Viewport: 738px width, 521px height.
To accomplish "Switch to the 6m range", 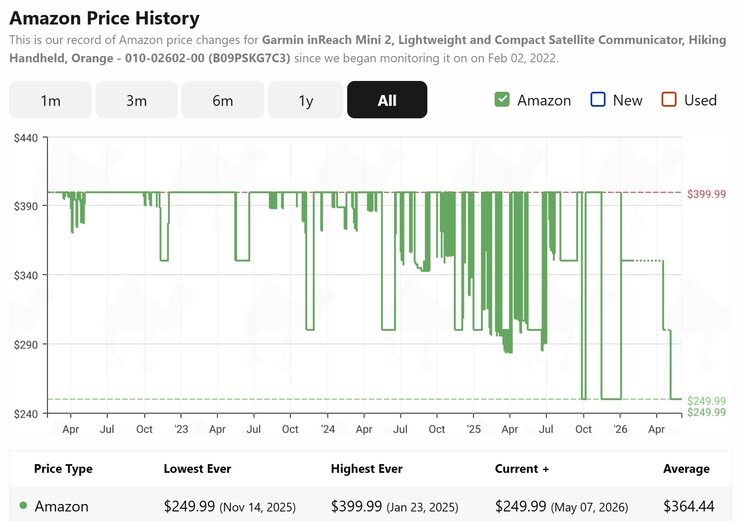I will click(x=223, y=100).
